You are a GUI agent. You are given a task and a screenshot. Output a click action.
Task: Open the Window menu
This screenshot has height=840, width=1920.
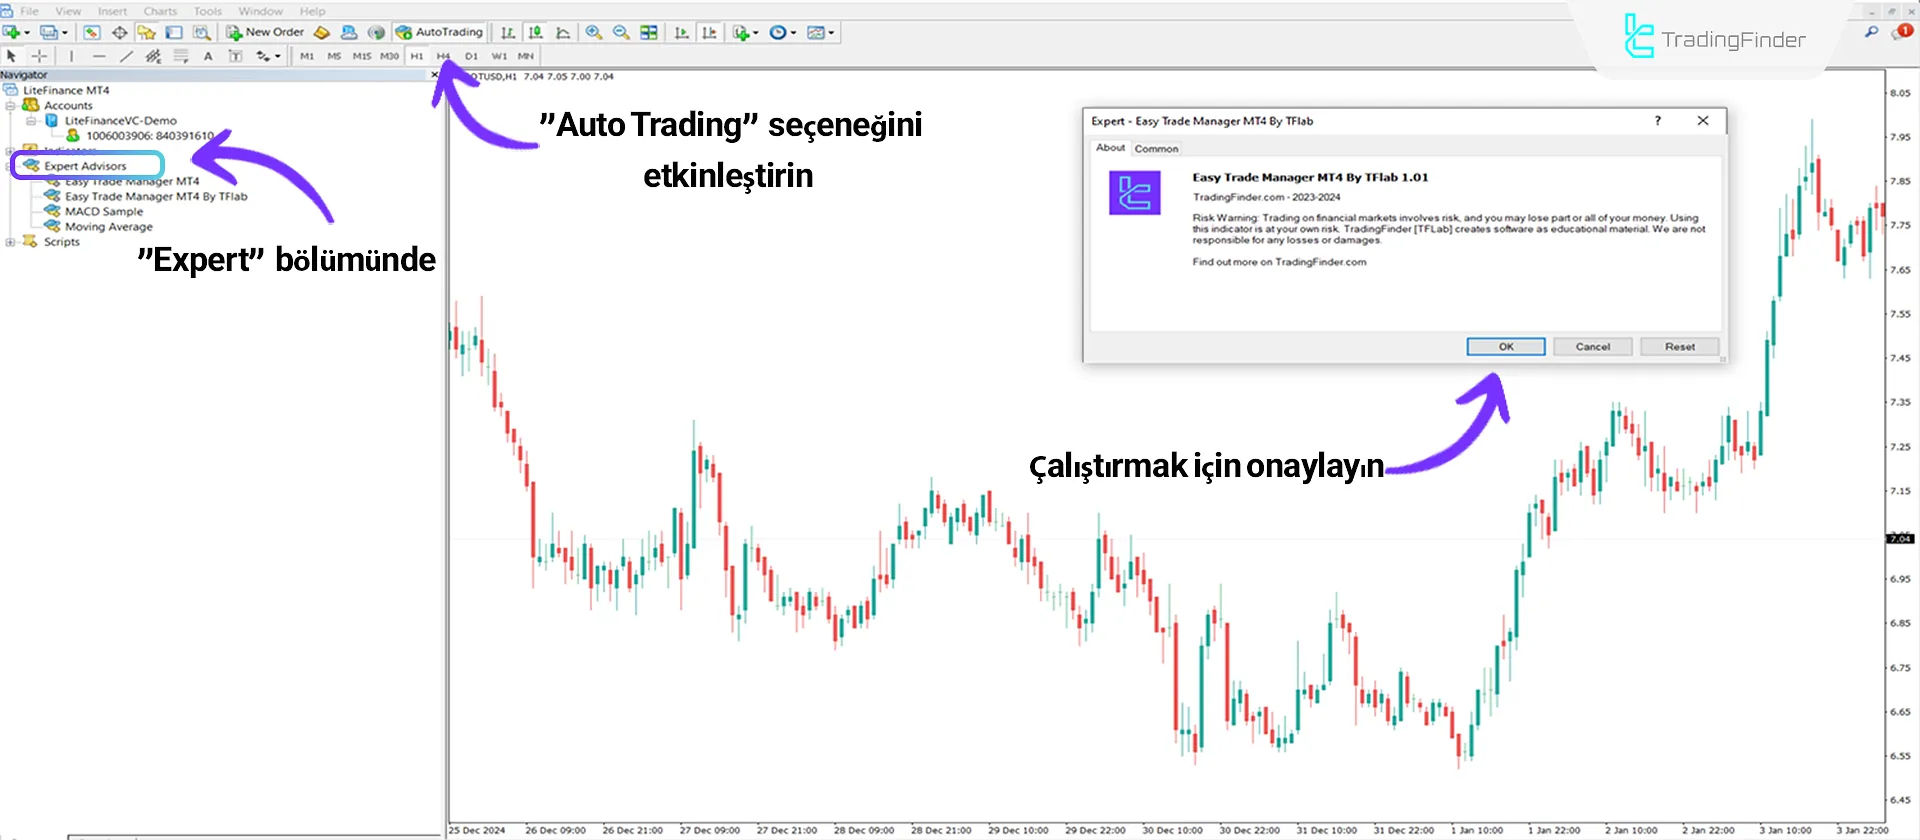point(260,11)
